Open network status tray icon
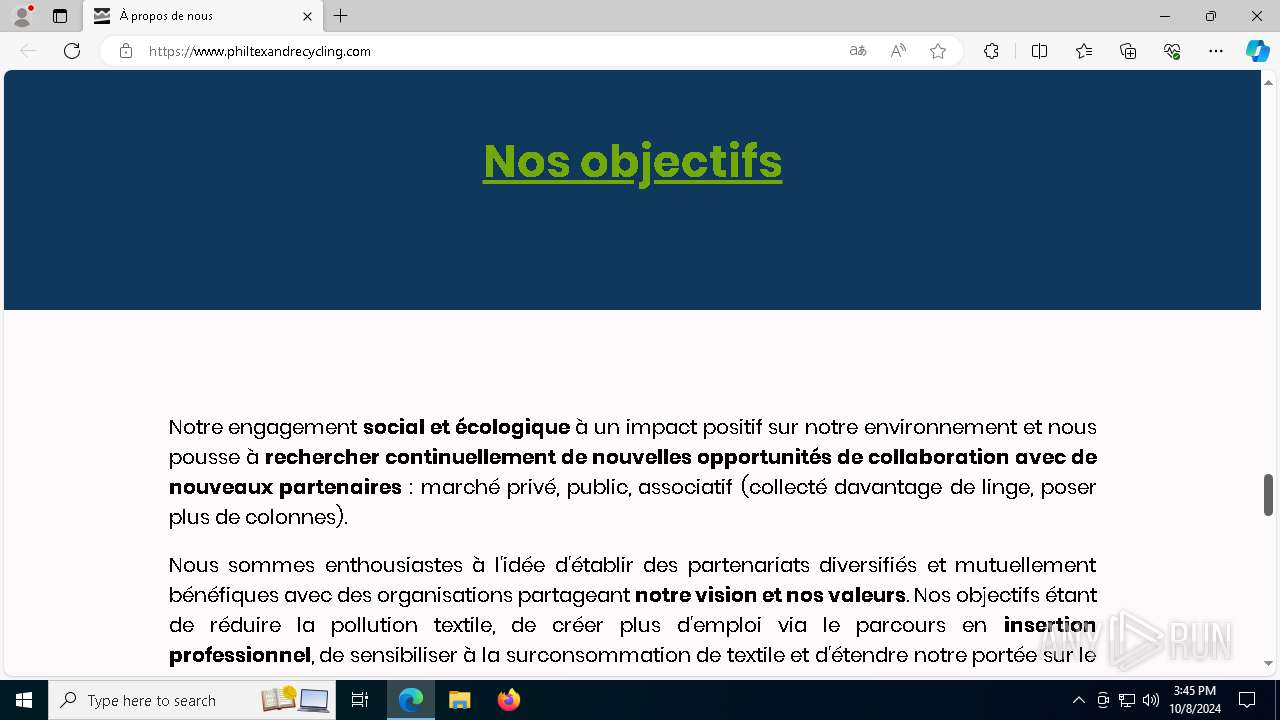Screen dimensions: 1280x720 tap(1126, 700)
